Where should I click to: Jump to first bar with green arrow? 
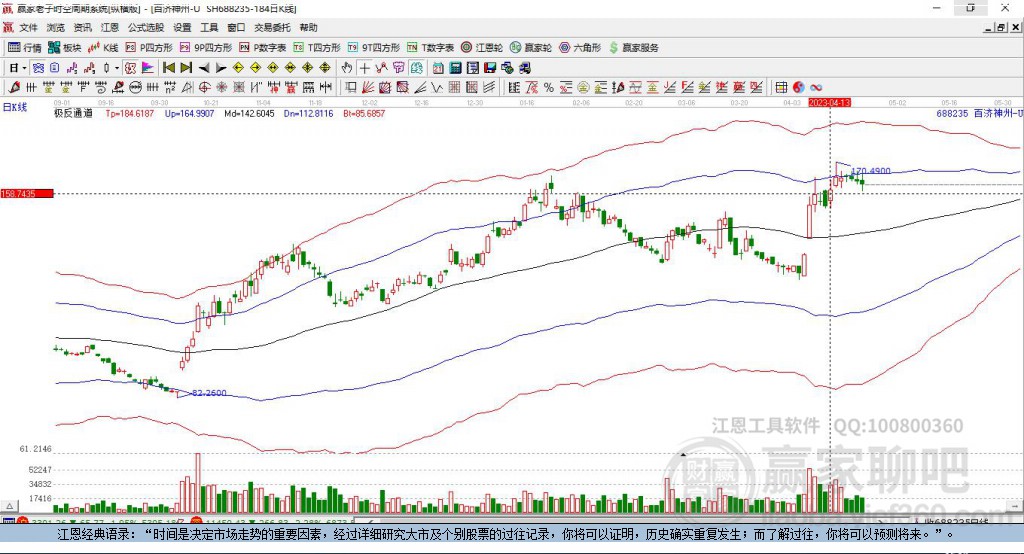168,68
